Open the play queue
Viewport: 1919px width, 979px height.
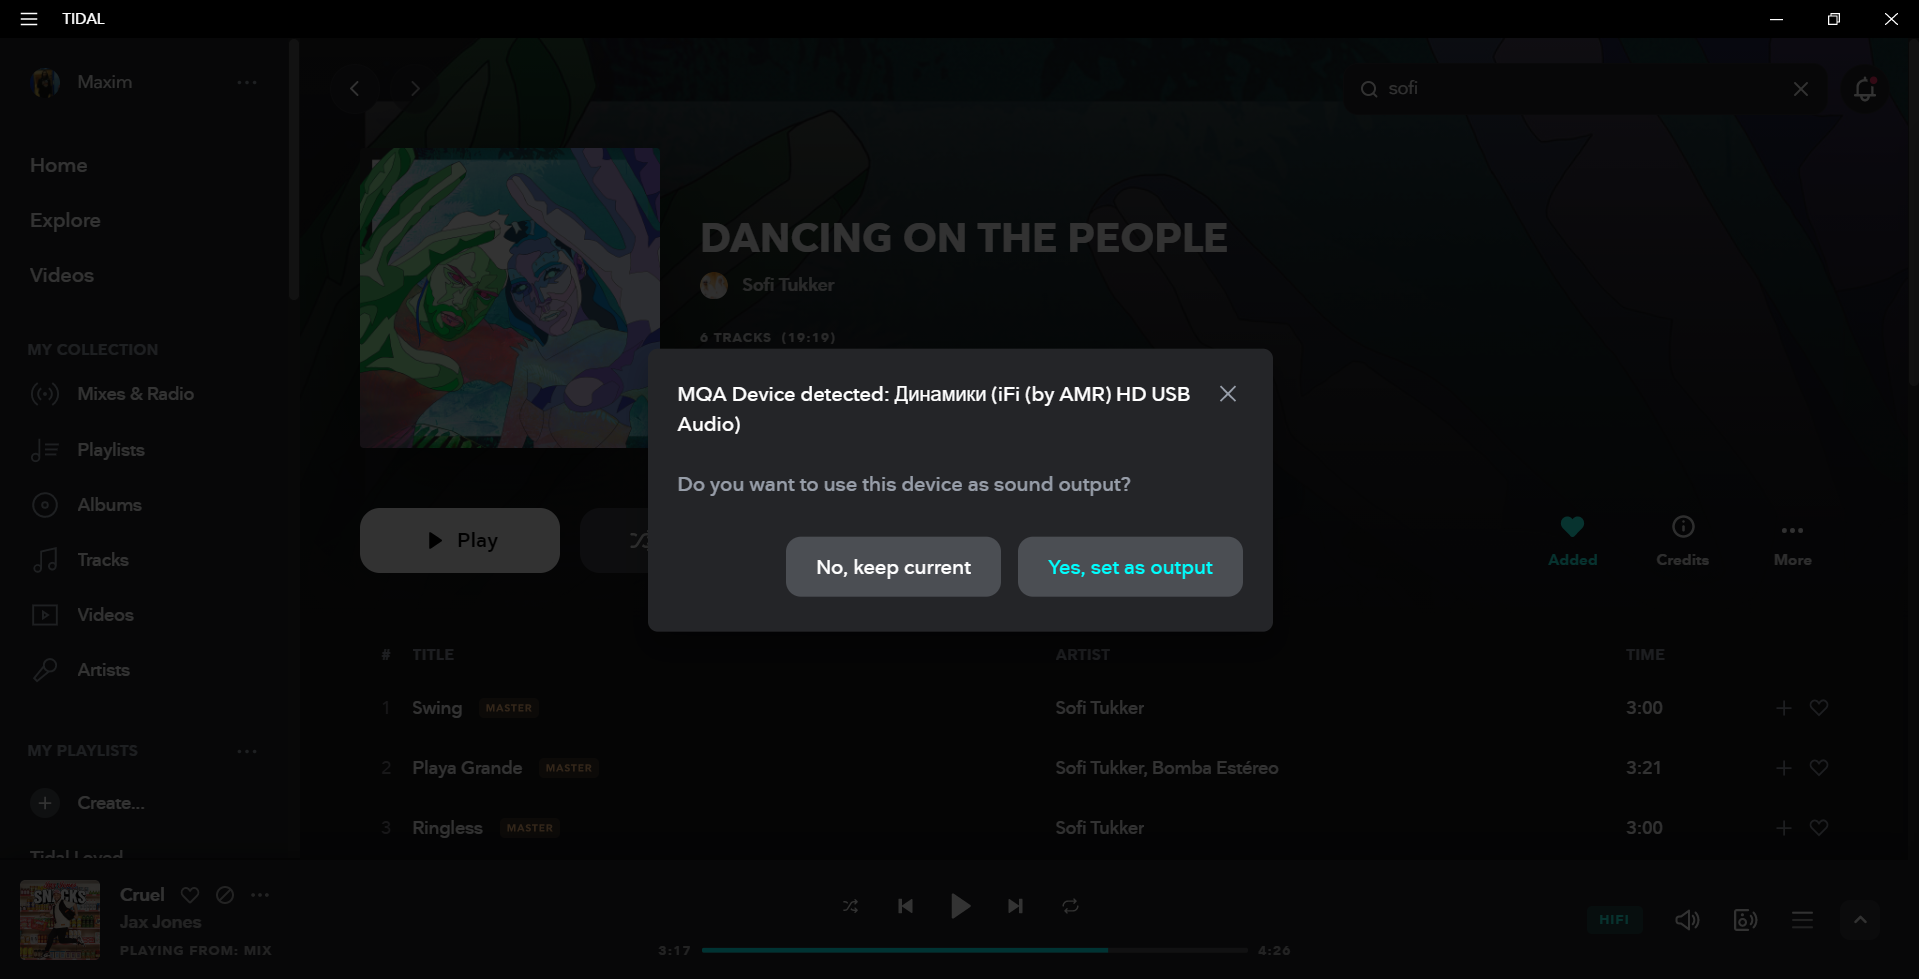point(1802,920)
